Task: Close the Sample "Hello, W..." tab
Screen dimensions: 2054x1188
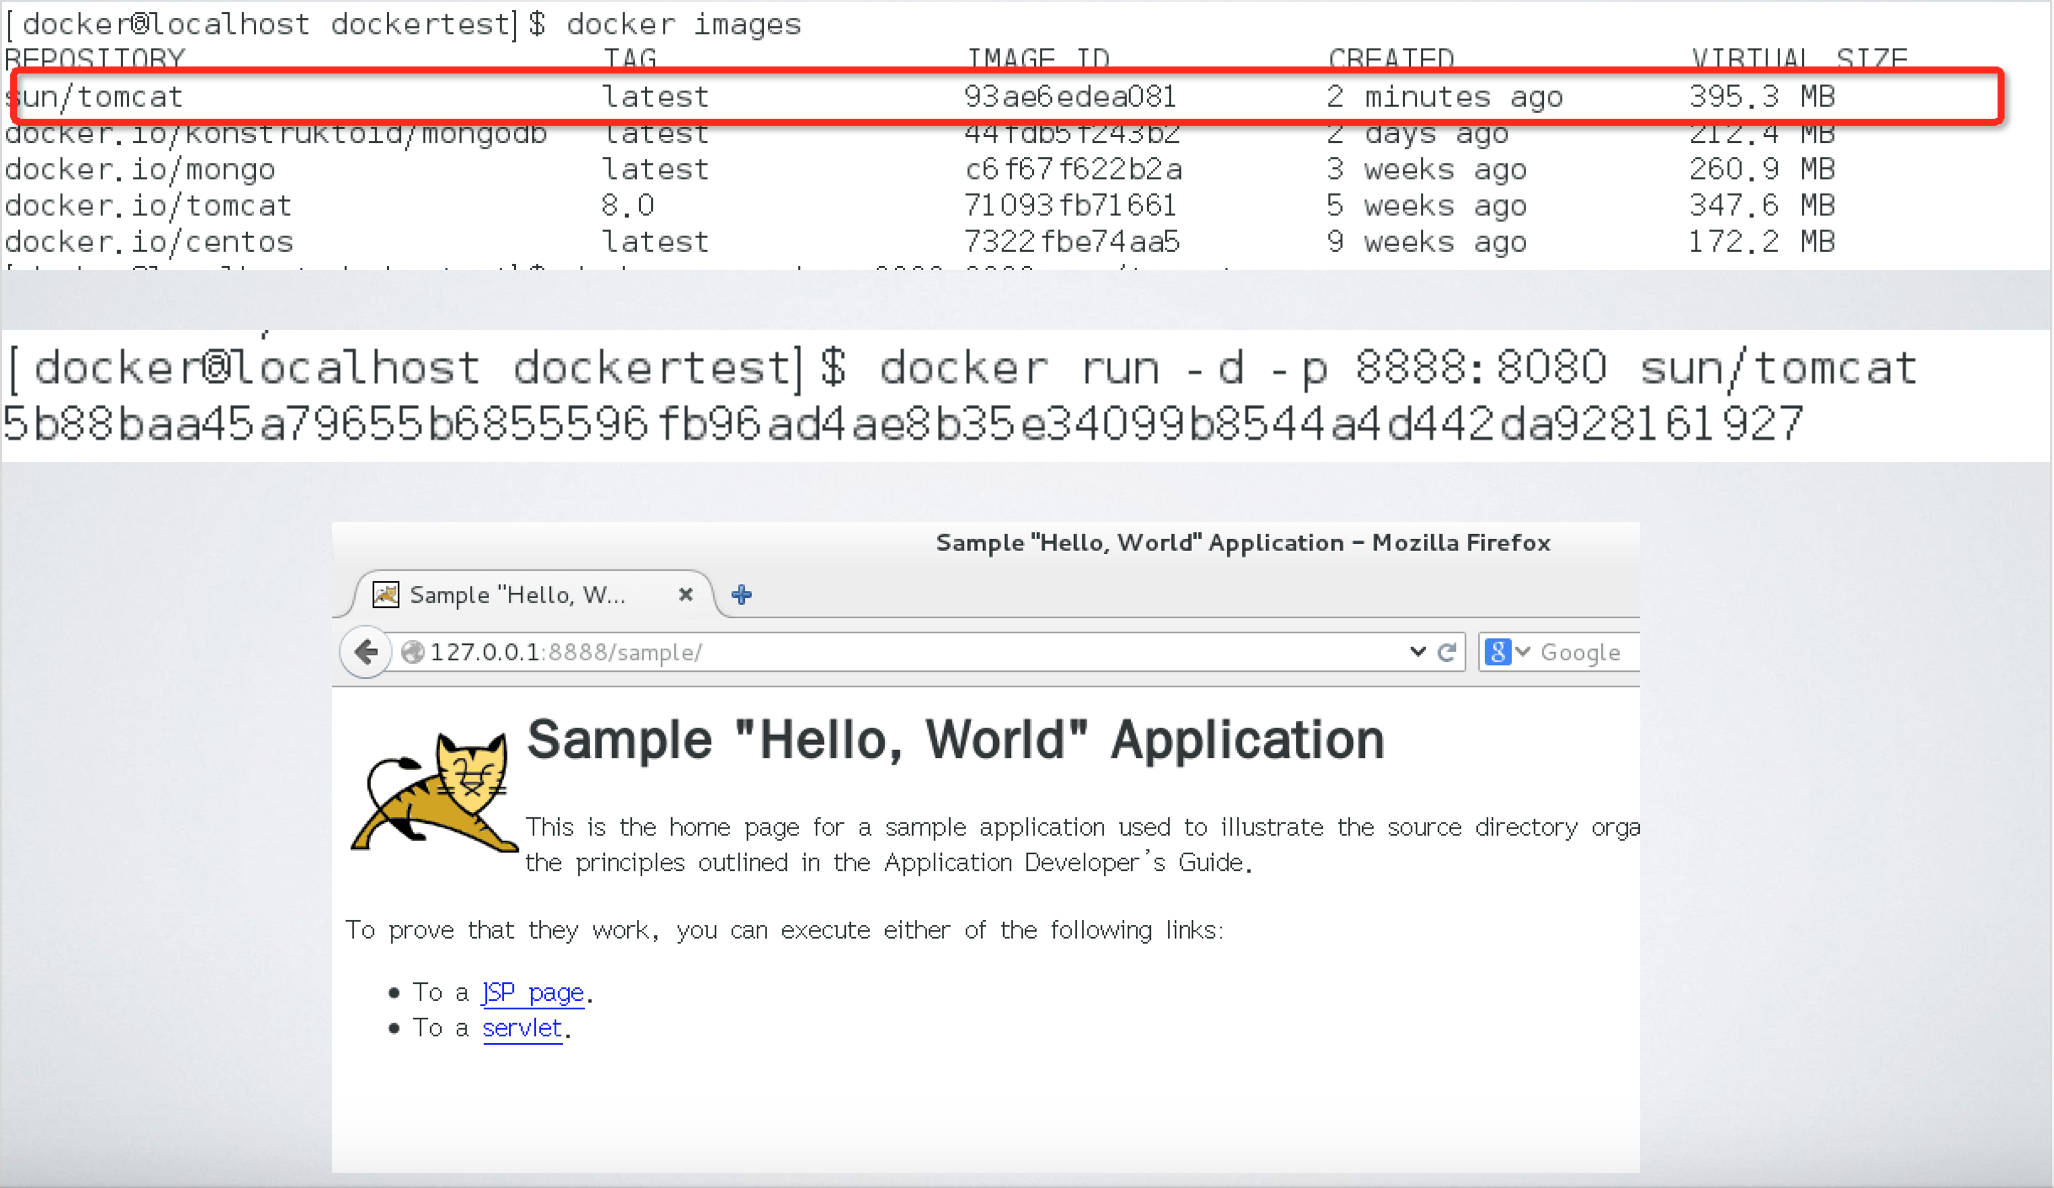Action: [x=685, y=595]
